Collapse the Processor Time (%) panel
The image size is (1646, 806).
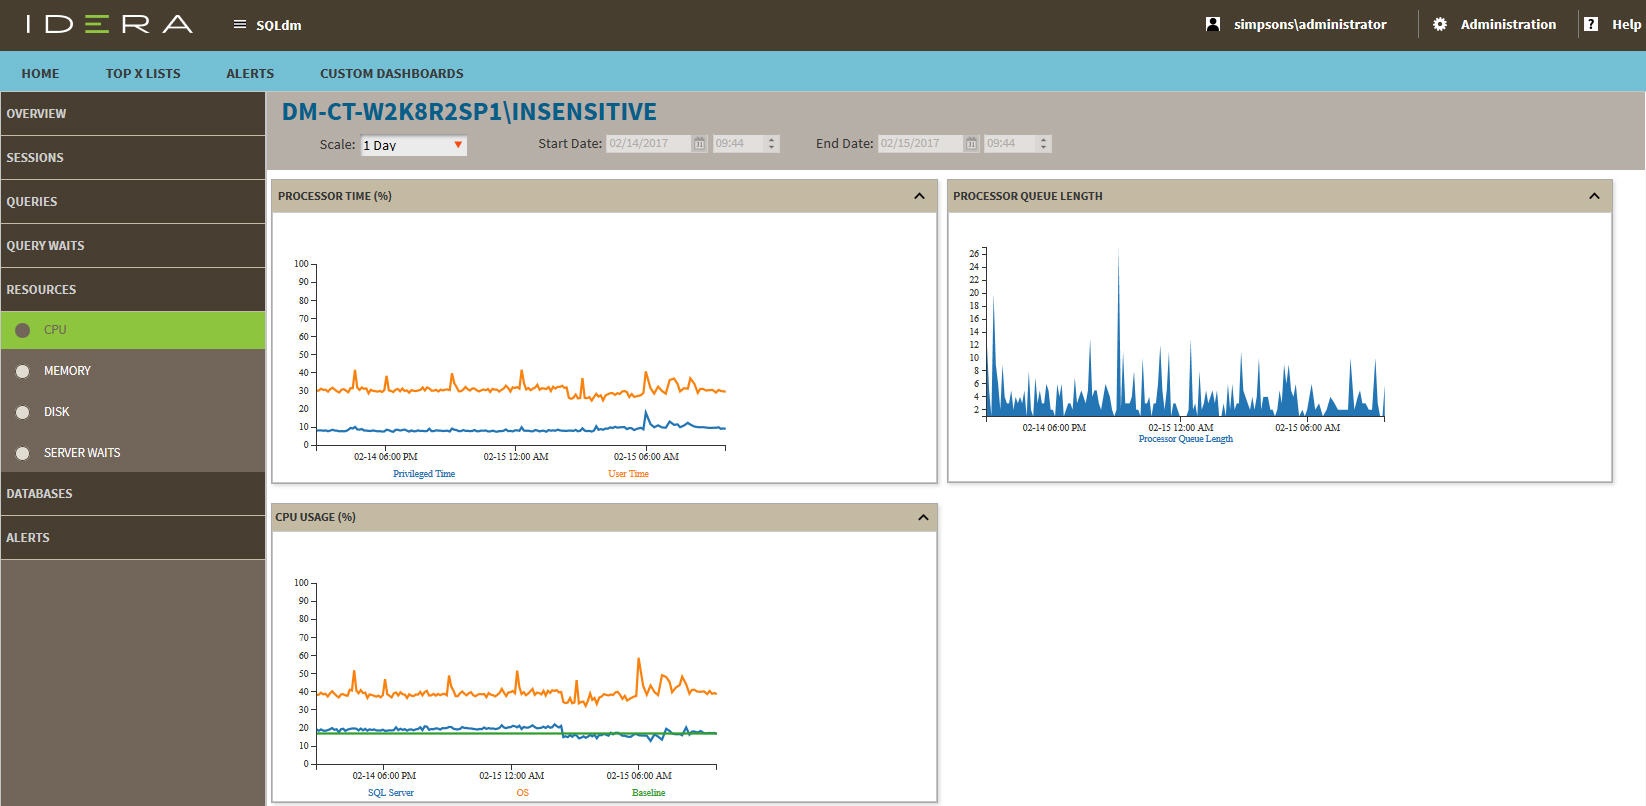click(919, 196)
